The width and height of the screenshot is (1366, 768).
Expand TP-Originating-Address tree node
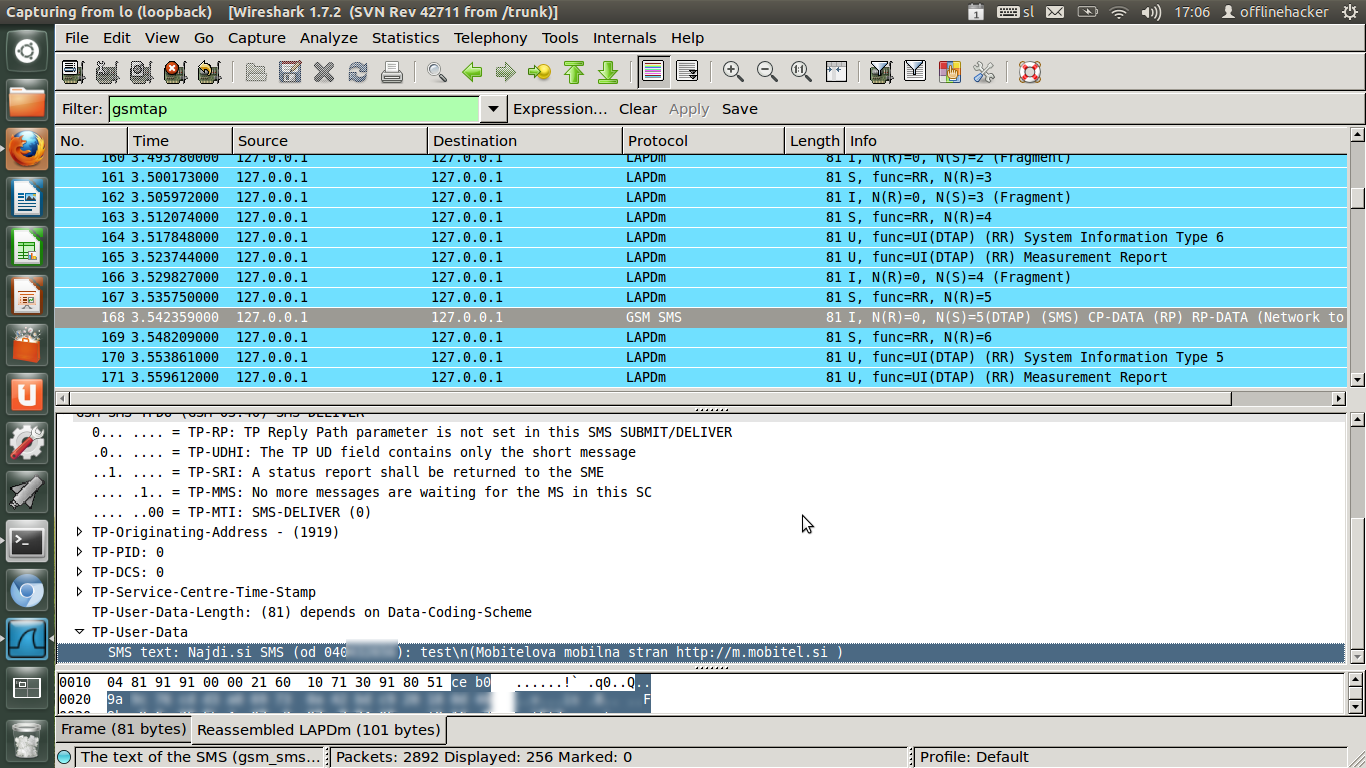80,532
